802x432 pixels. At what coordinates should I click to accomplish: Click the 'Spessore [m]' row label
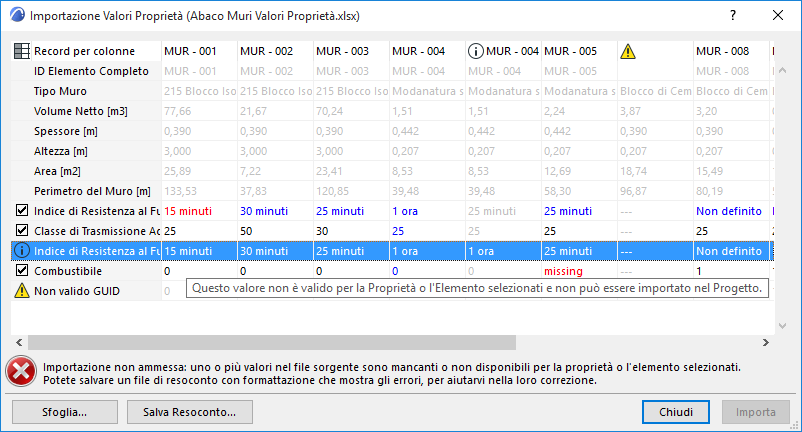(x=65, y=131)
